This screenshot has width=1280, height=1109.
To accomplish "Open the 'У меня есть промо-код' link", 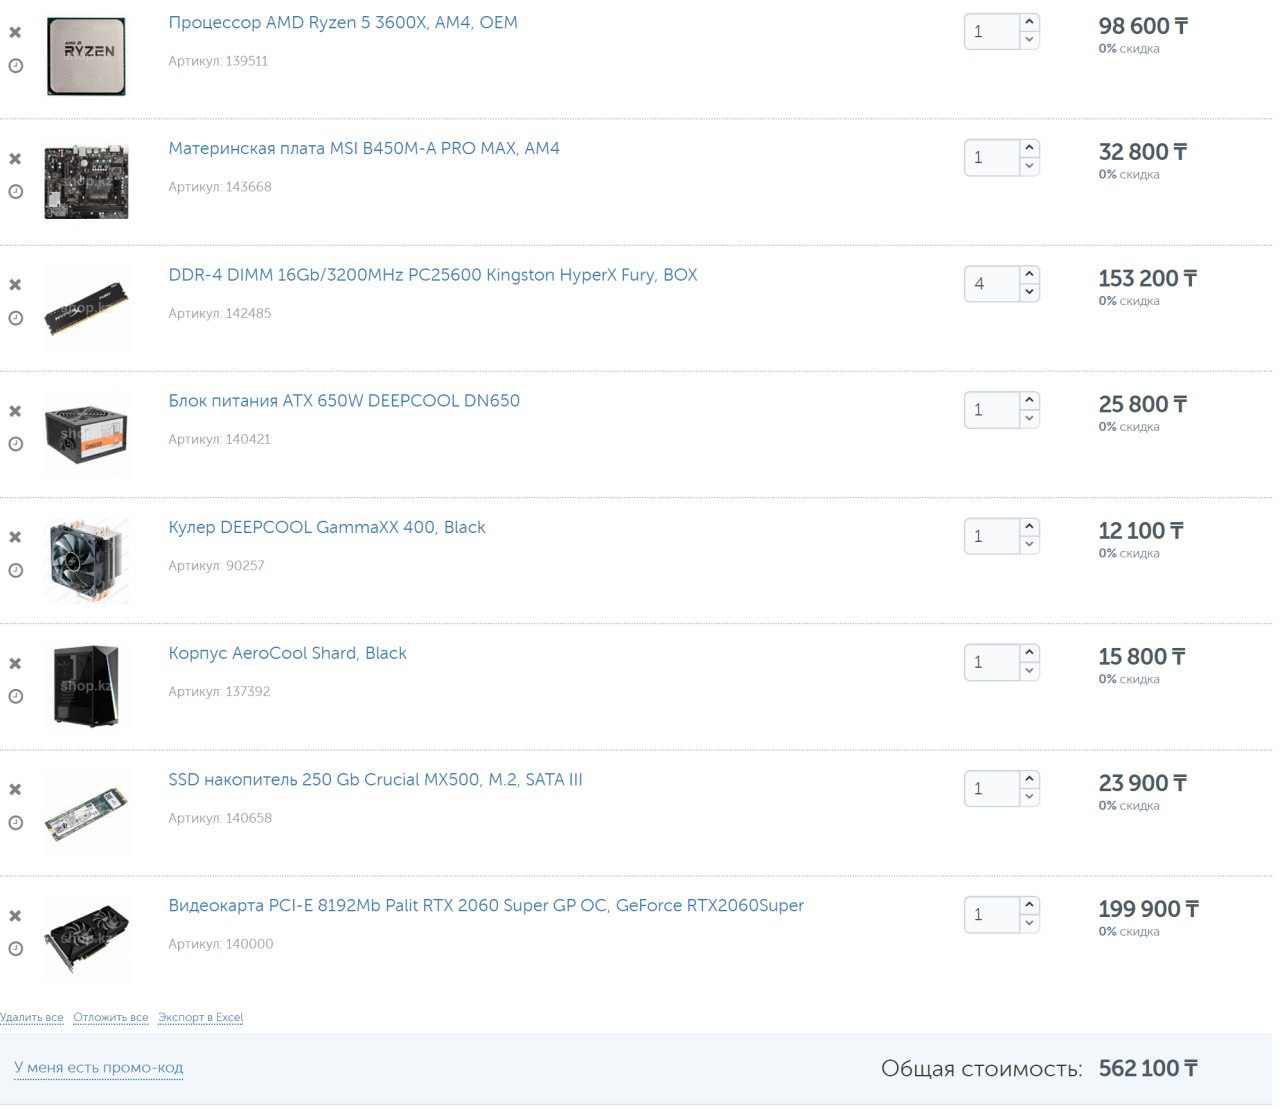I will tap(99, 1068).
